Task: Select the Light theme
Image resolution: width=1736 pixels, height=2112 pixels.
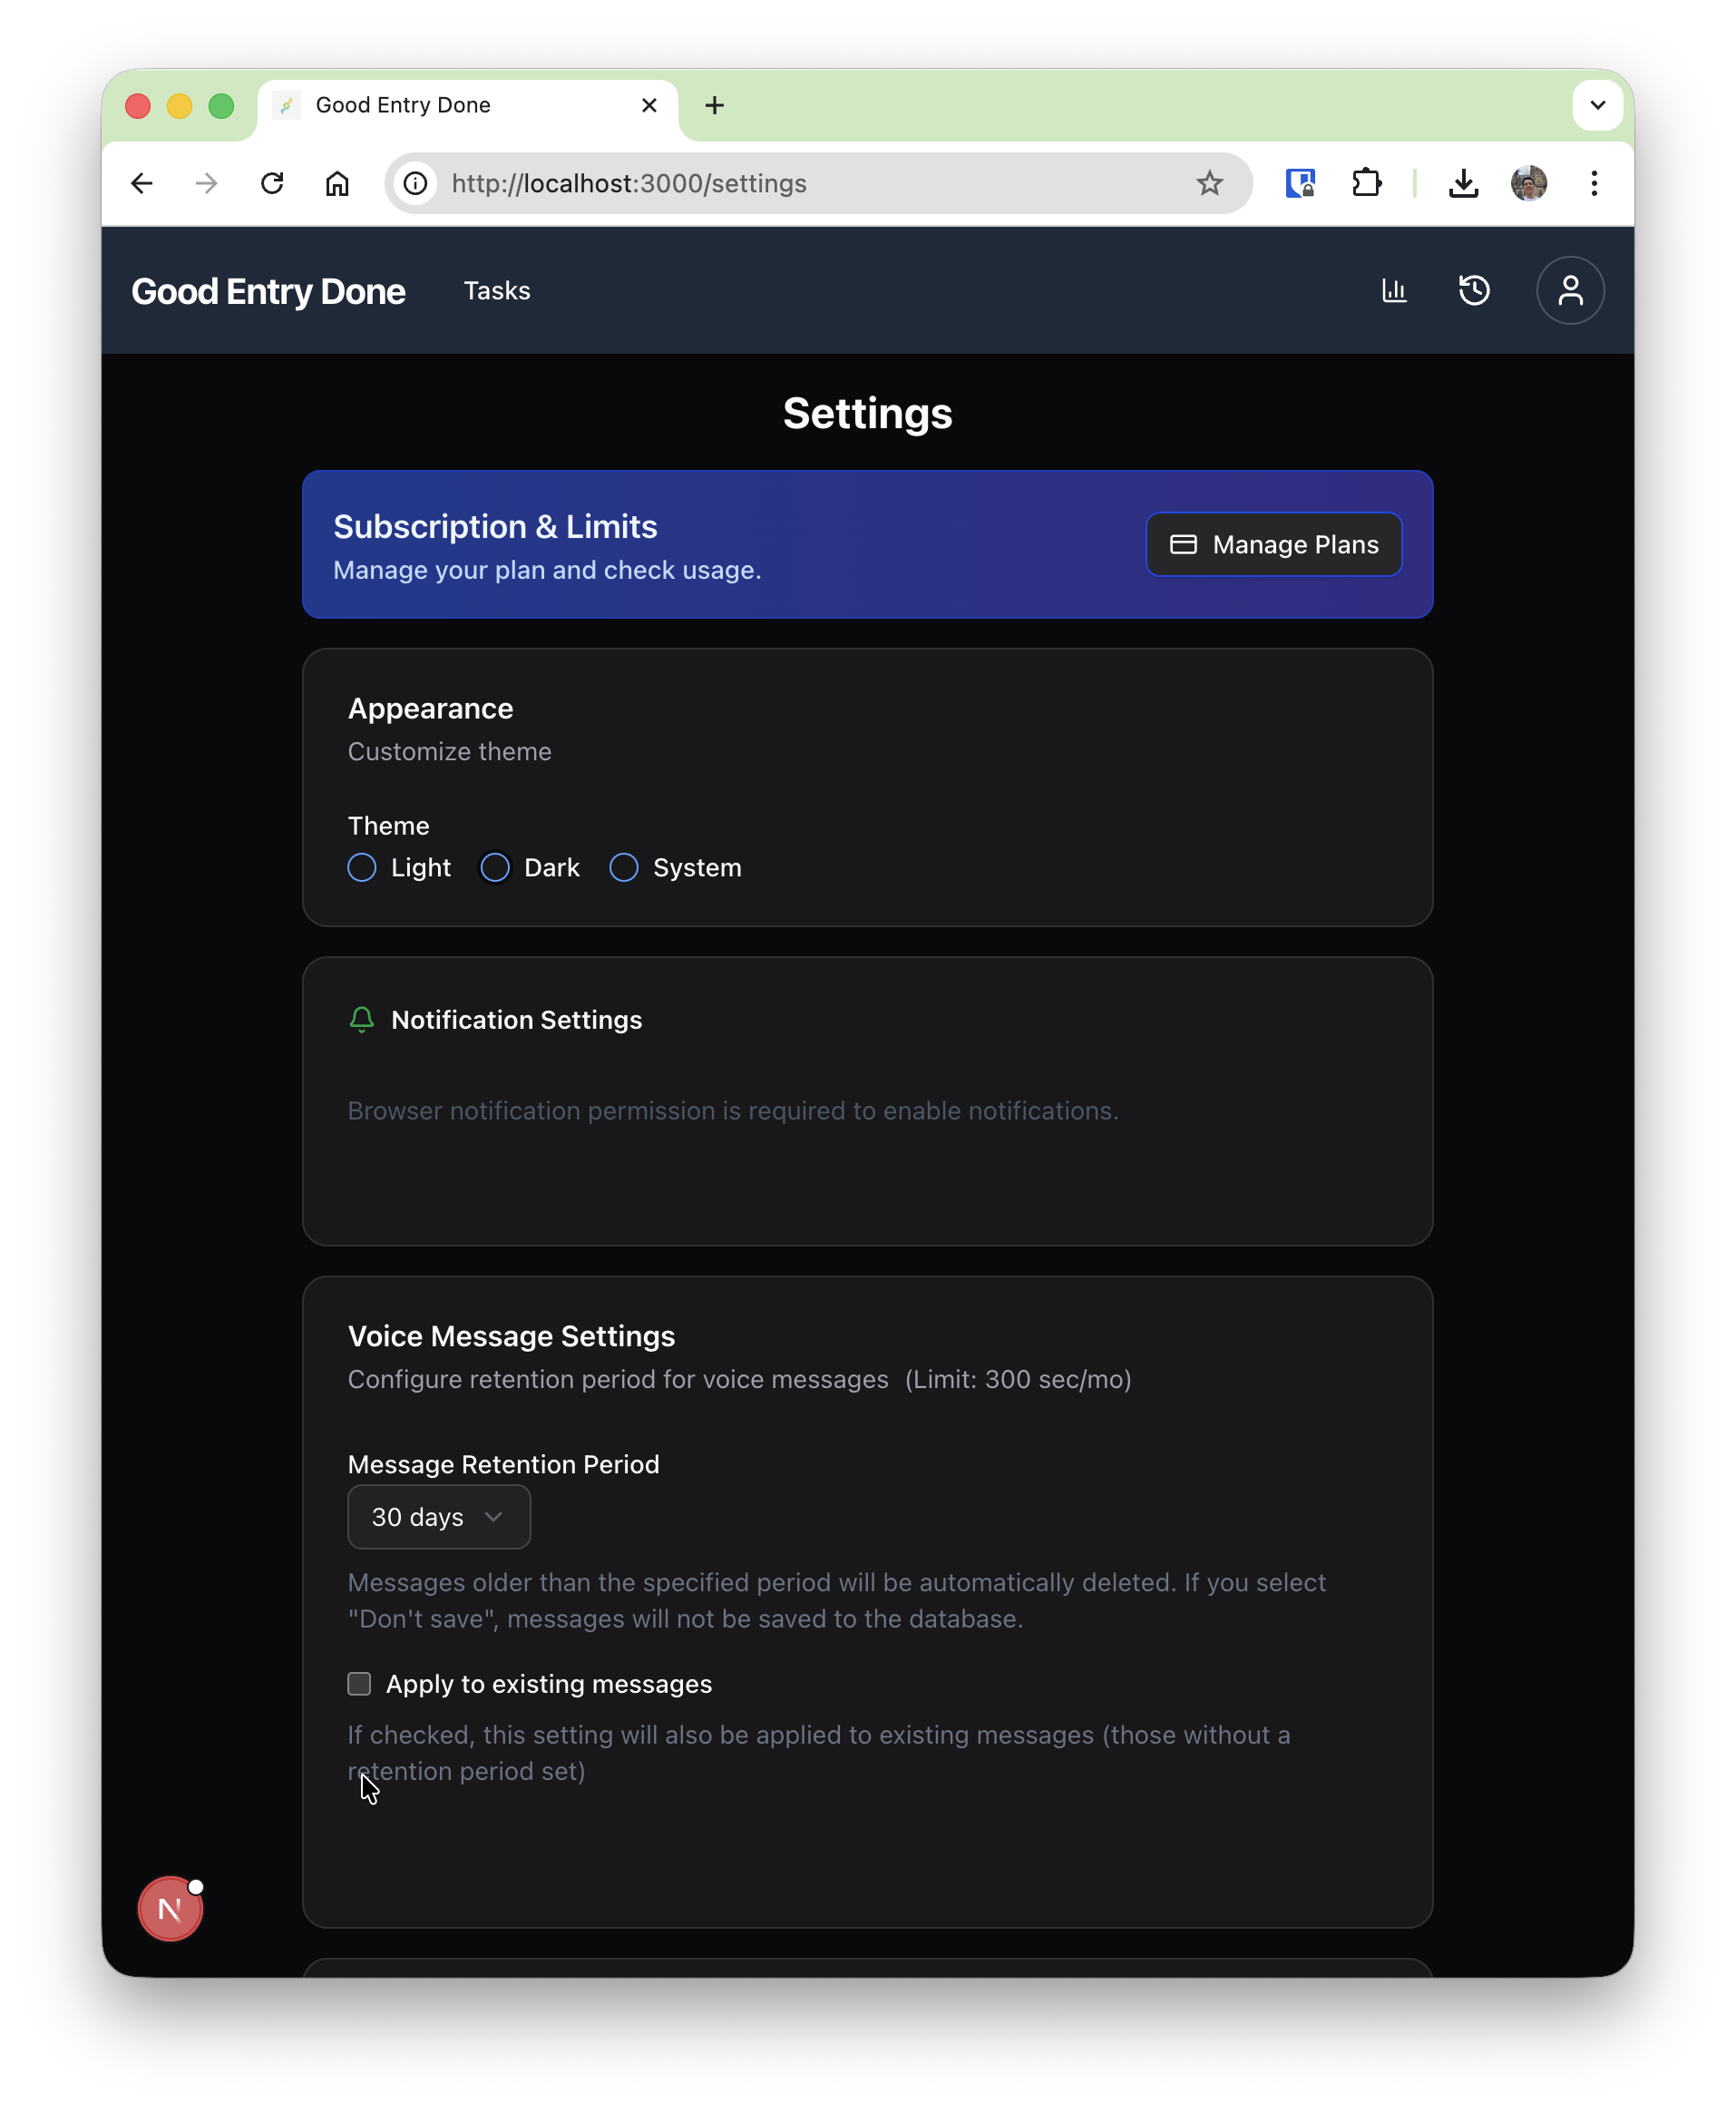Action: [361, 868]
